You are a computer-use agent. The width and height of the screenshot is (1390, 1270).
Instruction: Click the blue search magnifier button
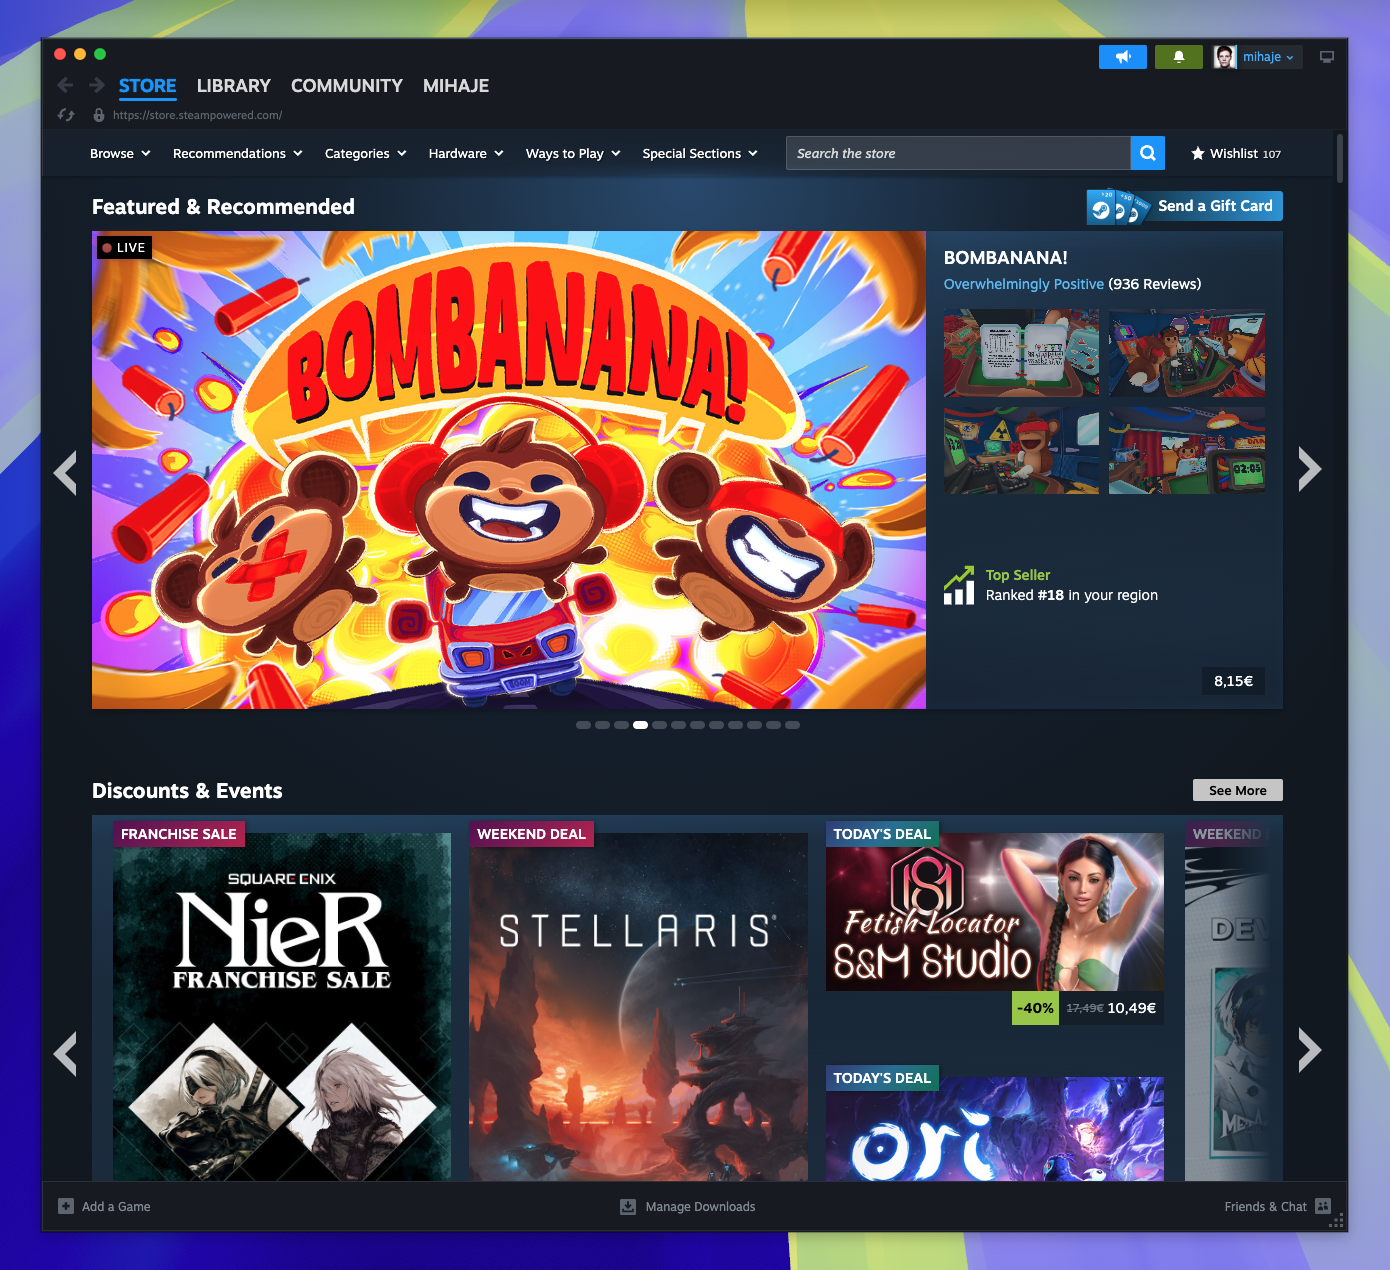(x=1148, y=153)
